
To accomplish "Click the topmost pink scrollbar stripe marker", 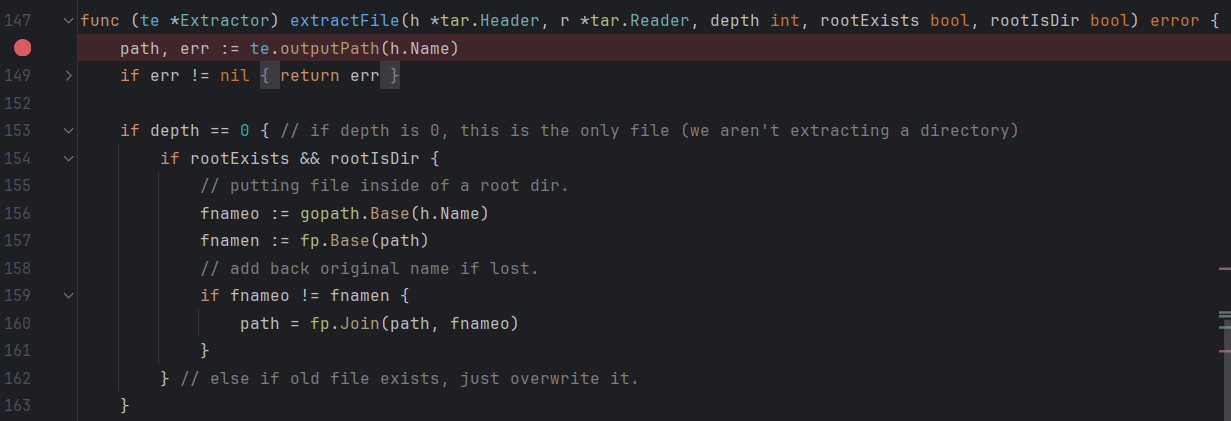I will [x=1224, y=269].
